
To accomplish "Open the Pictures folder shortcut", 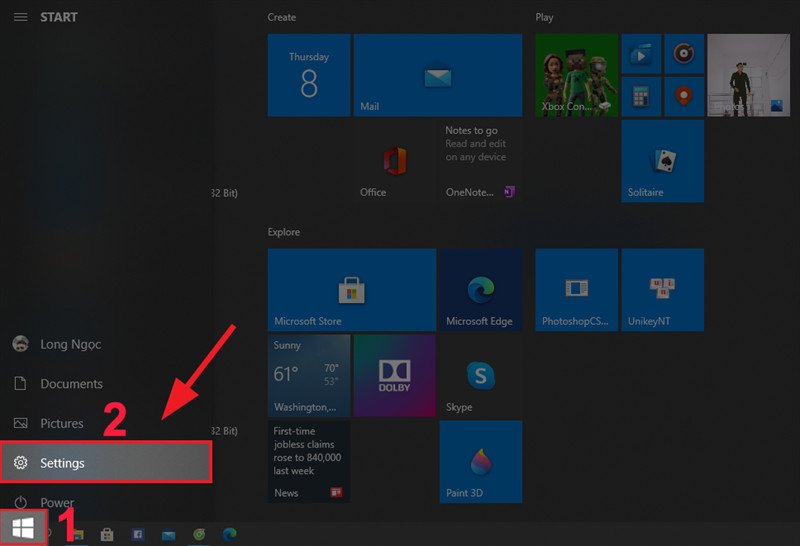I will coord(61,424).
